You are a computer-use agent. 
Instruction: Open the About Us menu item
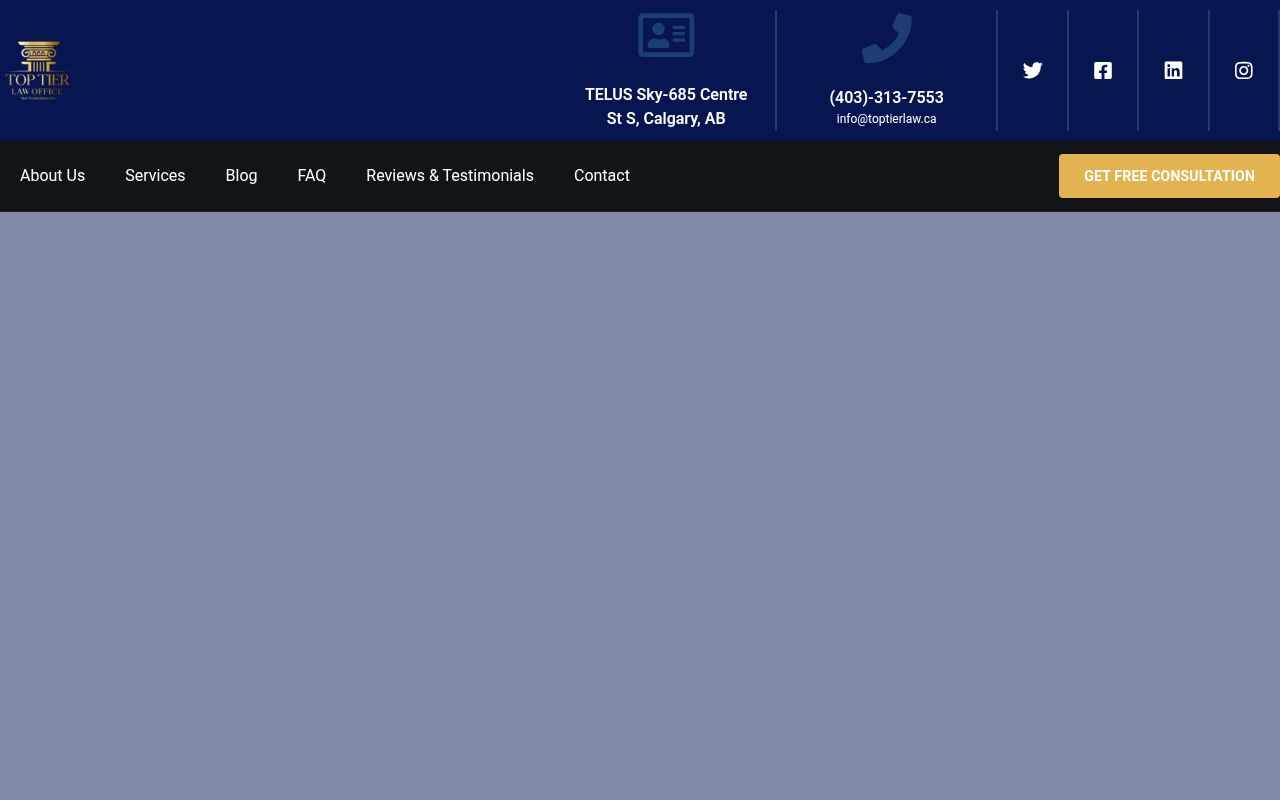tap(52, 176)
